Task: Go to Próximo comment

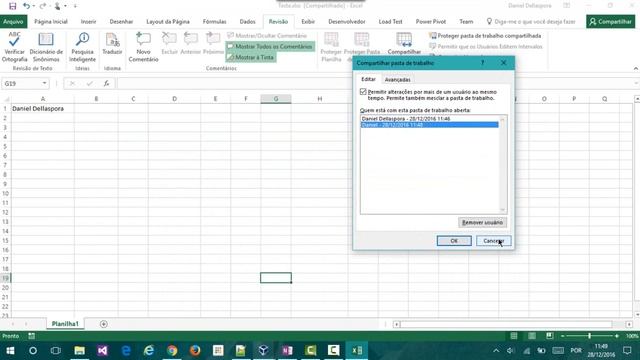Action: [x=213, y=44]
